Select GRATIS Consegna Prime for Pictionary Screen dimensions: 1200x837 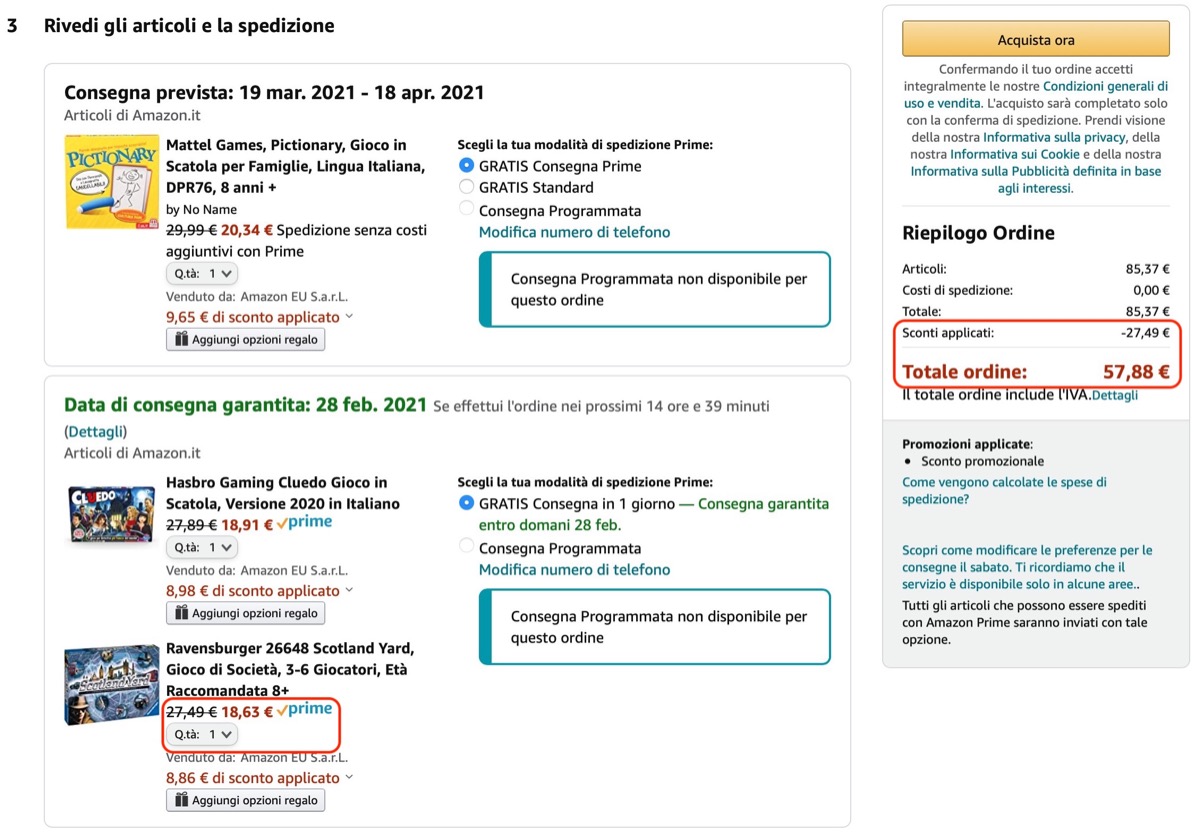point(466,166)
